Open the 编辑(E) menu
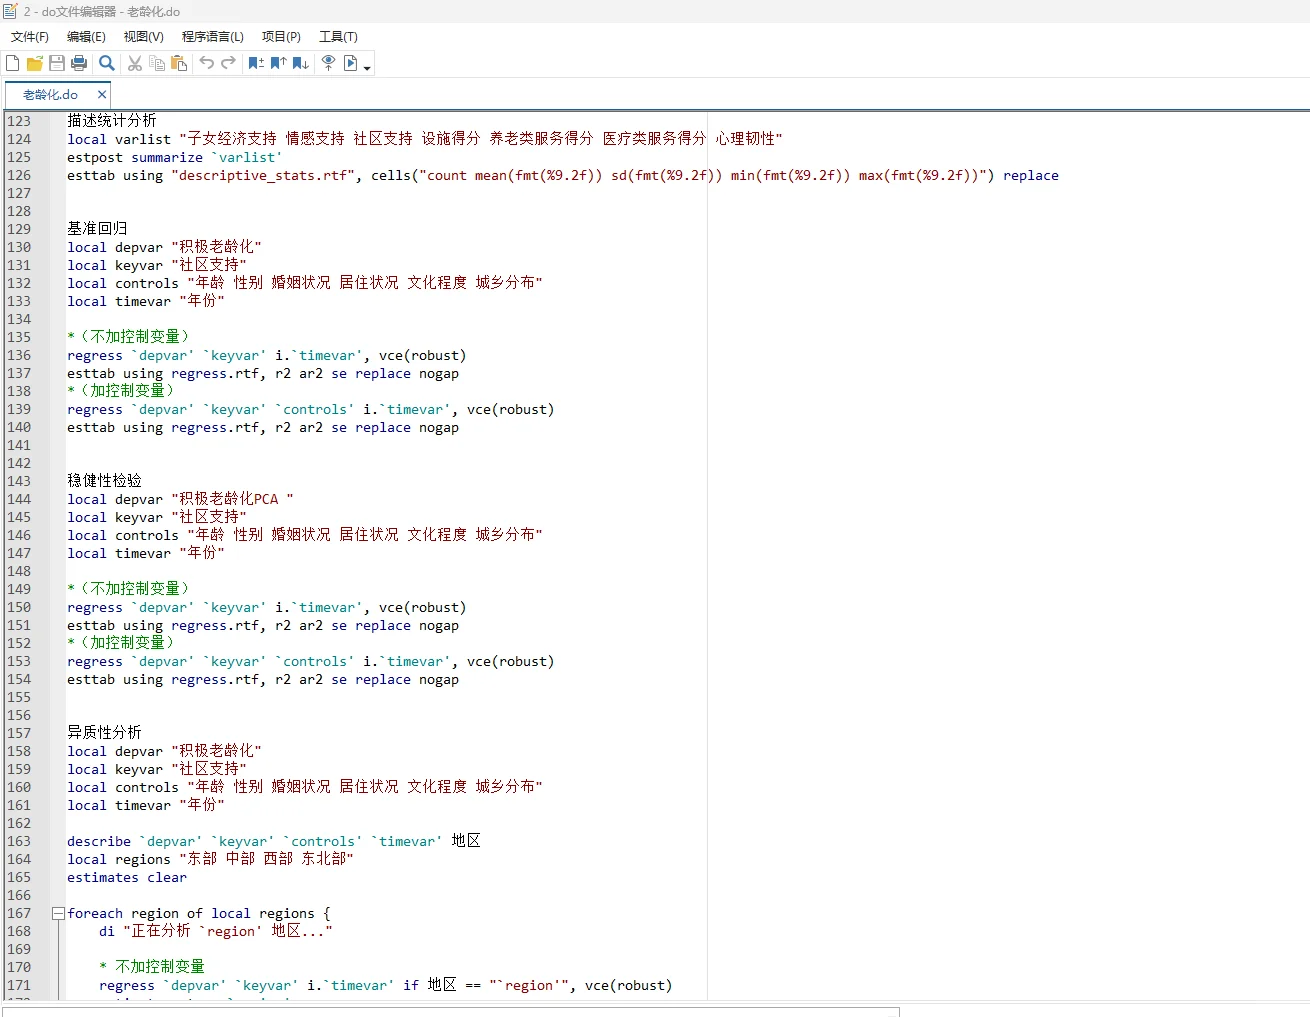The height and width of the screenshot is (1017, 1310). 86,37
